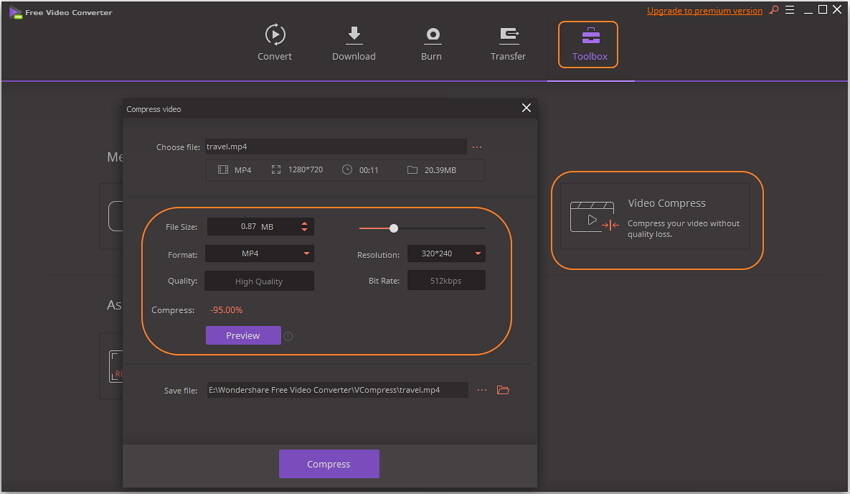
Task: Click the -95.00% compress value
Action: click(x=226, y=310)
